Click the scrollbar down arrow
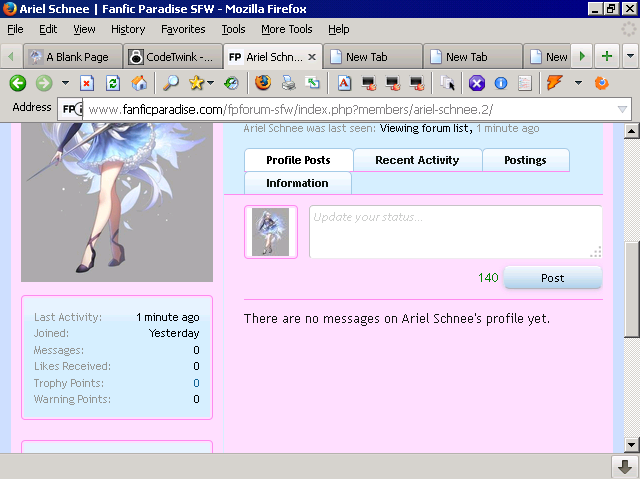The width and height of the screenshot is (640, 480). (631, 445)
